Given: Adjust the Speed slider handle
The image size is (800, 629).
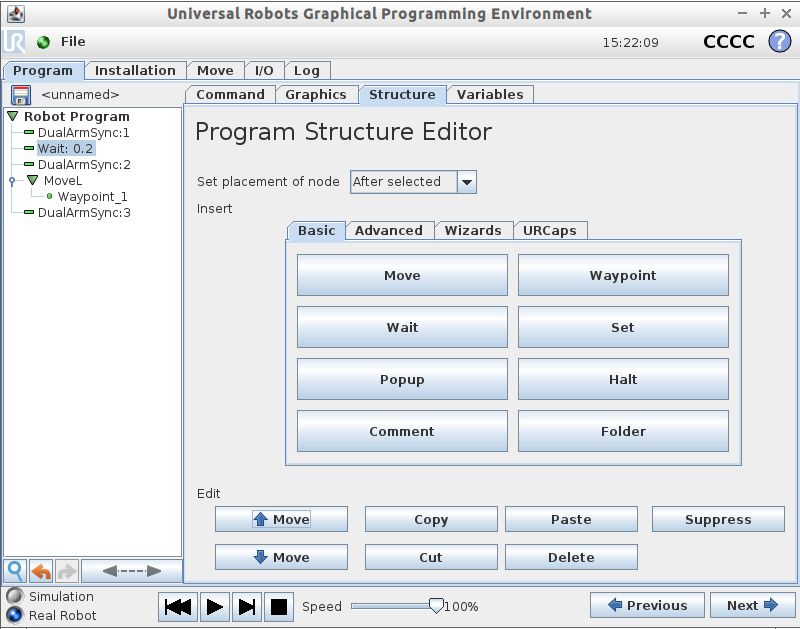Looking at the screenshot, I should tap(436, 606).
